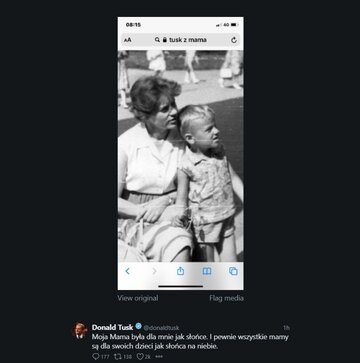Like the tweet with the heart icon
The image size is (360, 363).
point(140,357)
